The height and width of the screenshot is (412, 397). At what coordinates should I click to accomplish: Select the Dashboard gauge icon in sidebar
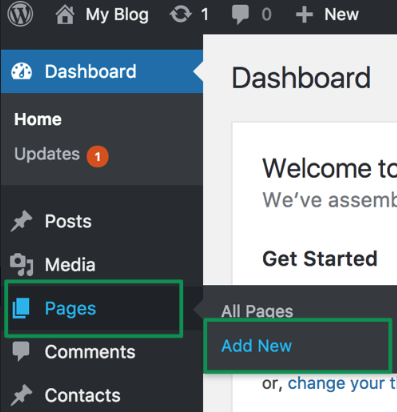[22, 71]
